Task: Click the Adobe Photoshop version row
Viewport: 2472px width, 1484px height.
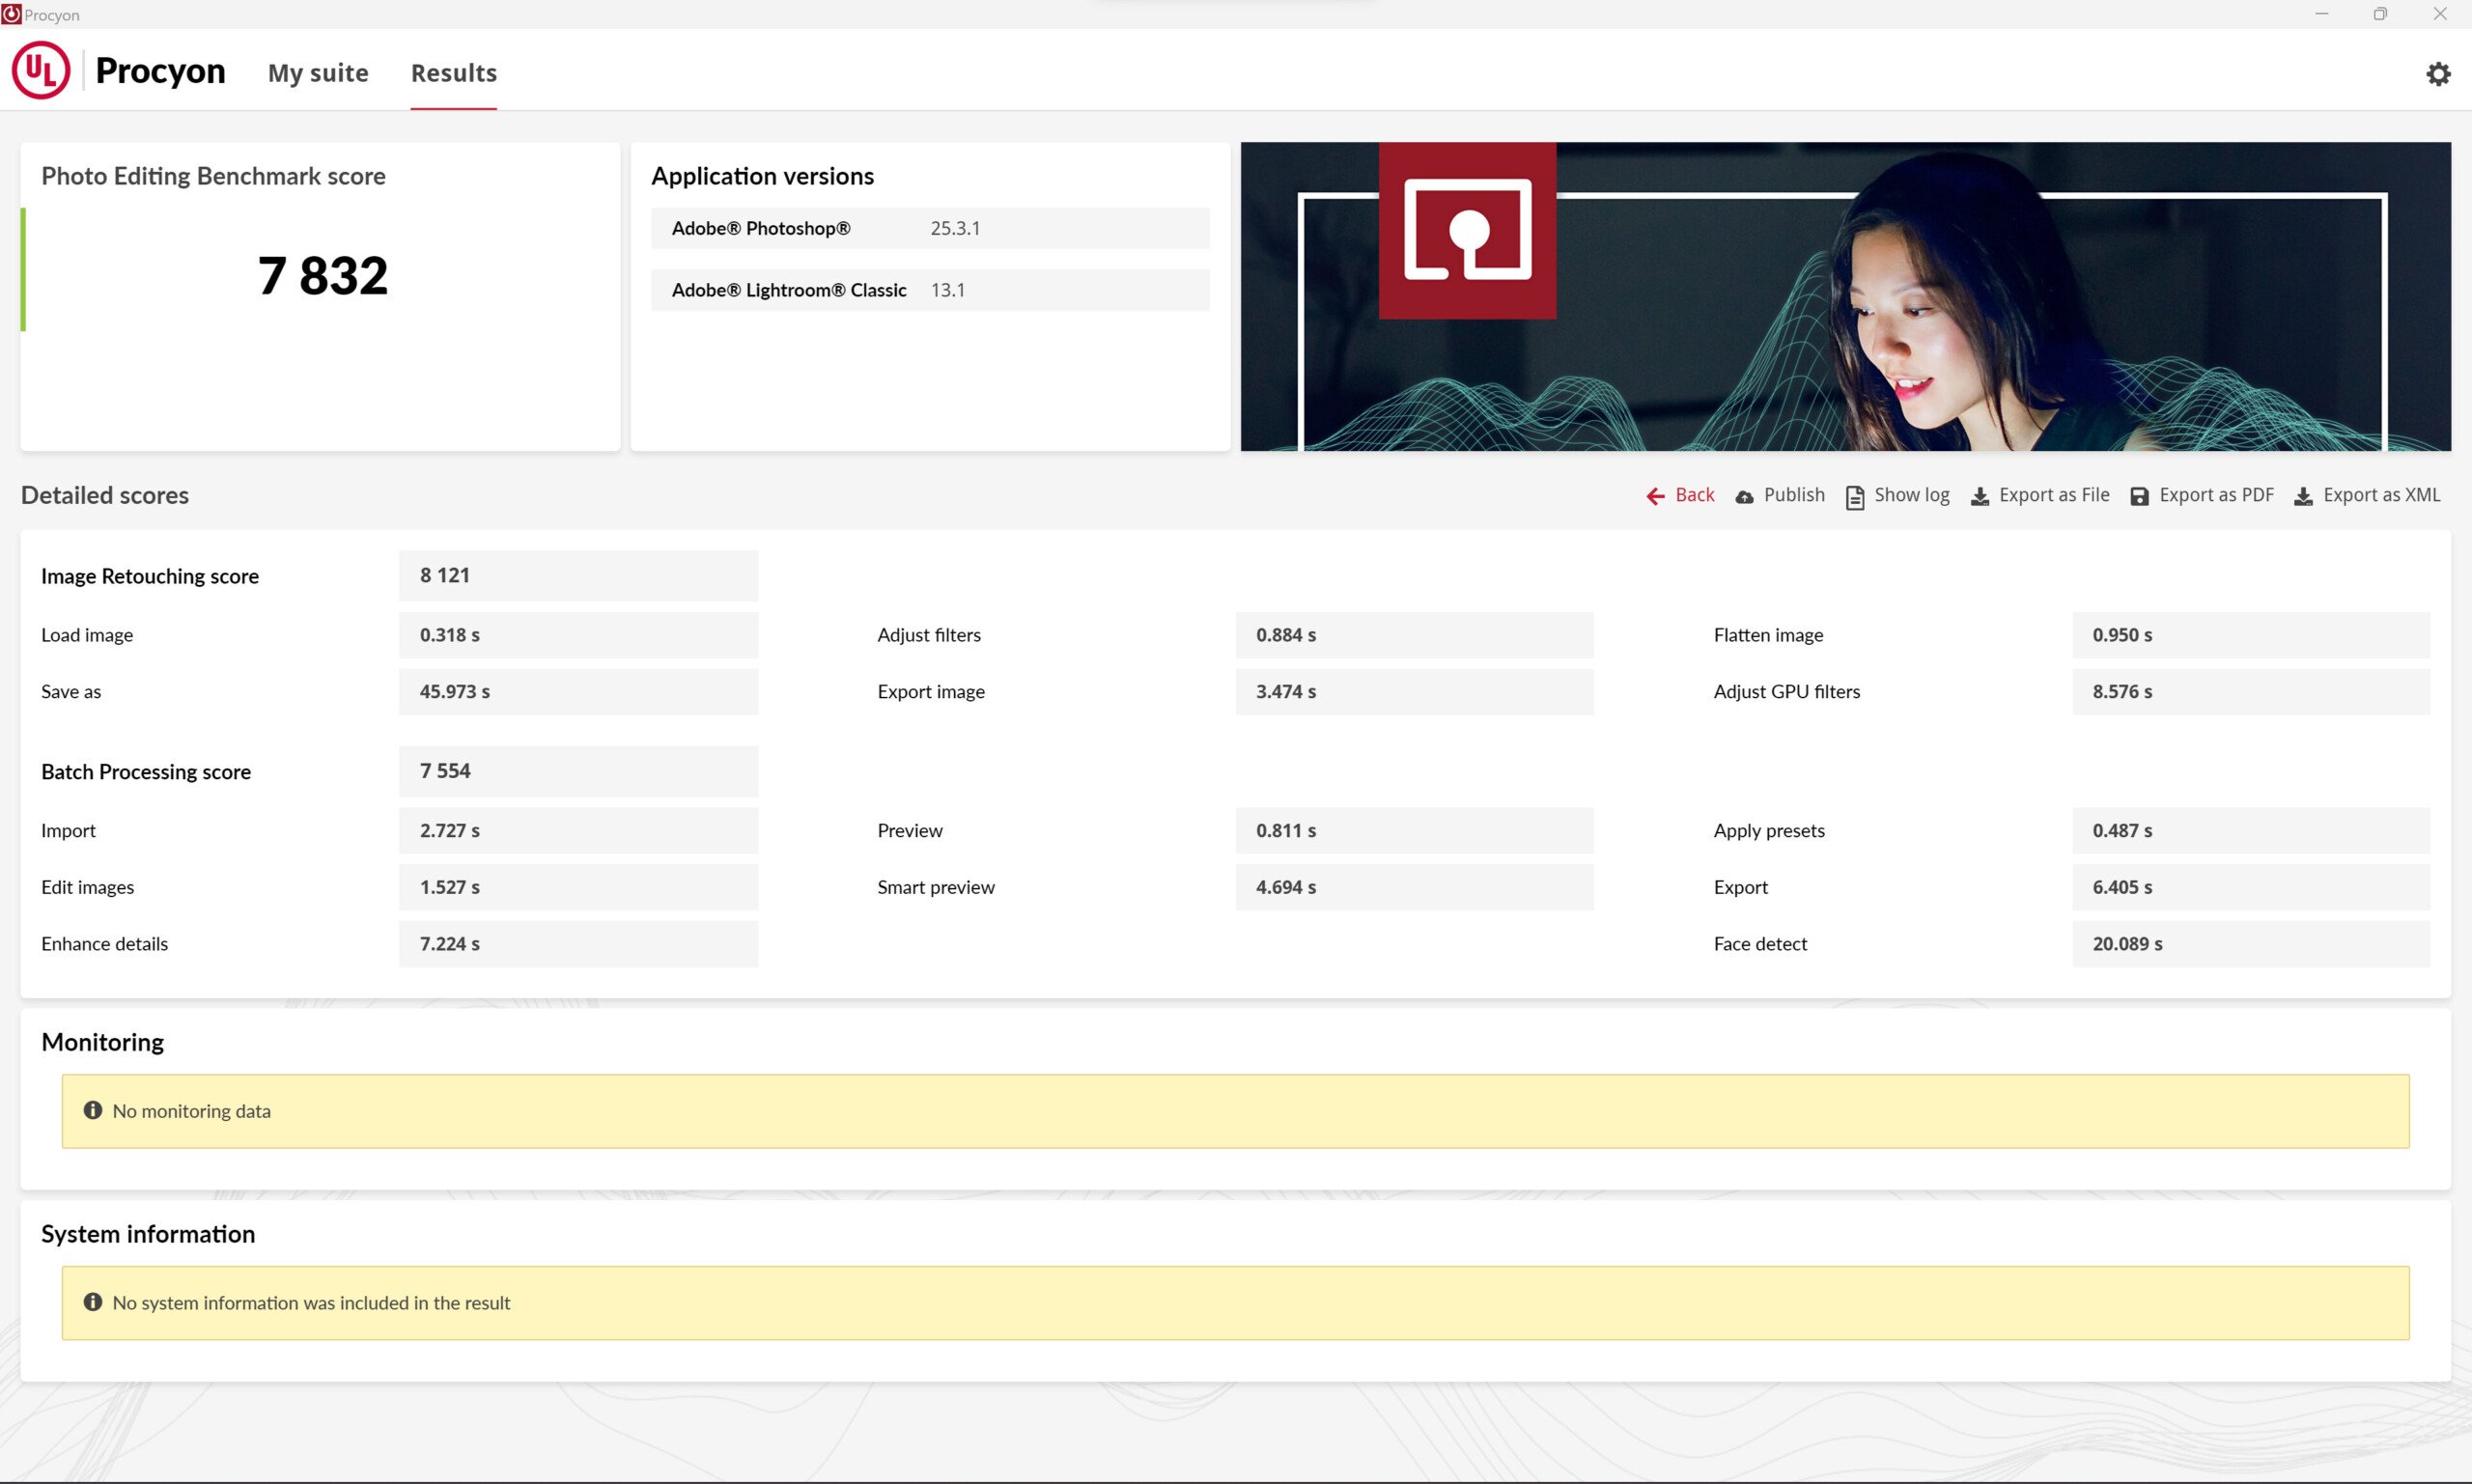Action: [x=930, y=228]
